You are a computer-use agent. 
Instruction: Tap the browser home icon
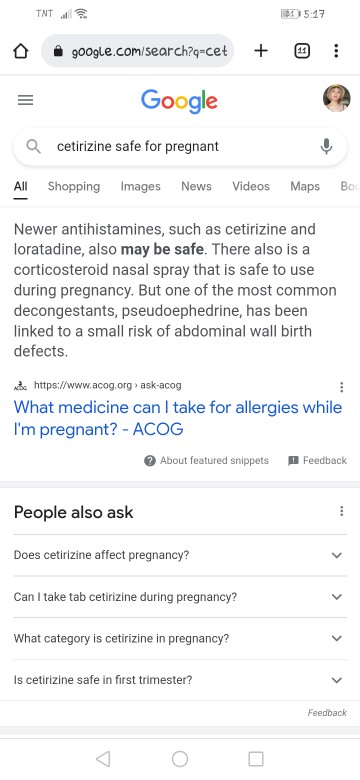tap(20, 51)
